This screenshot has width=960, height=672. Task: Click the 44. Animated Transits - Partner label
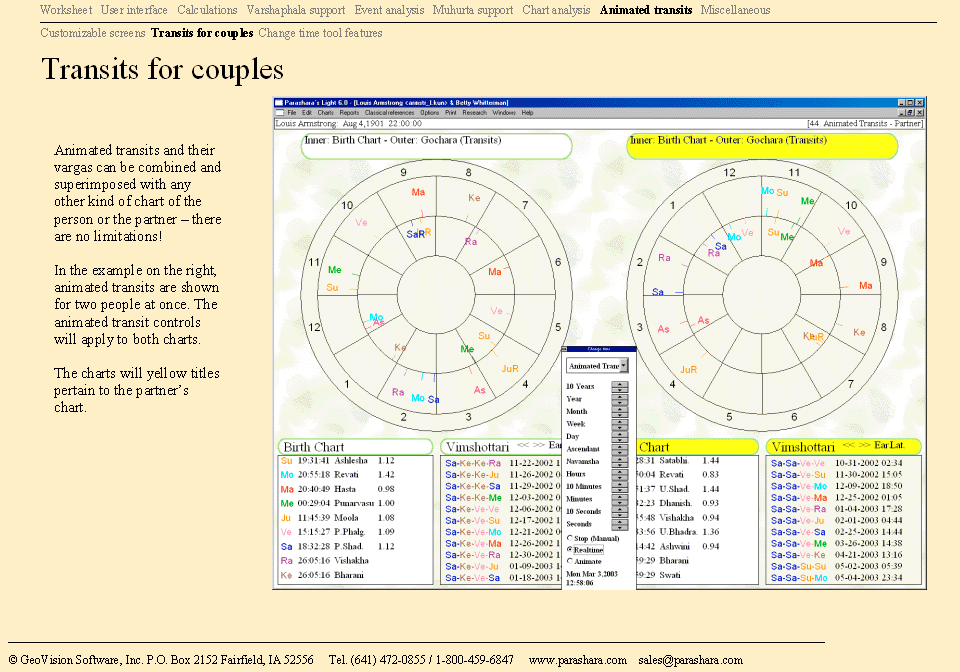[865, 124]
